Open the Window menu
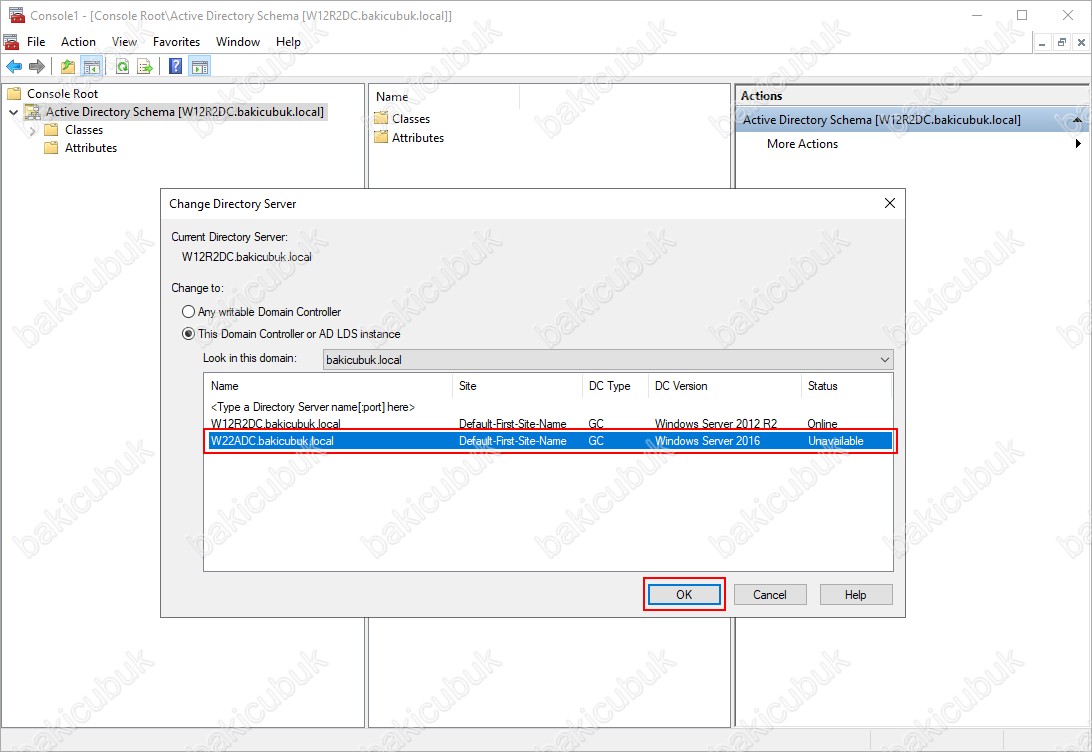This screenshot has width=1092, height=752. (237, 42)
